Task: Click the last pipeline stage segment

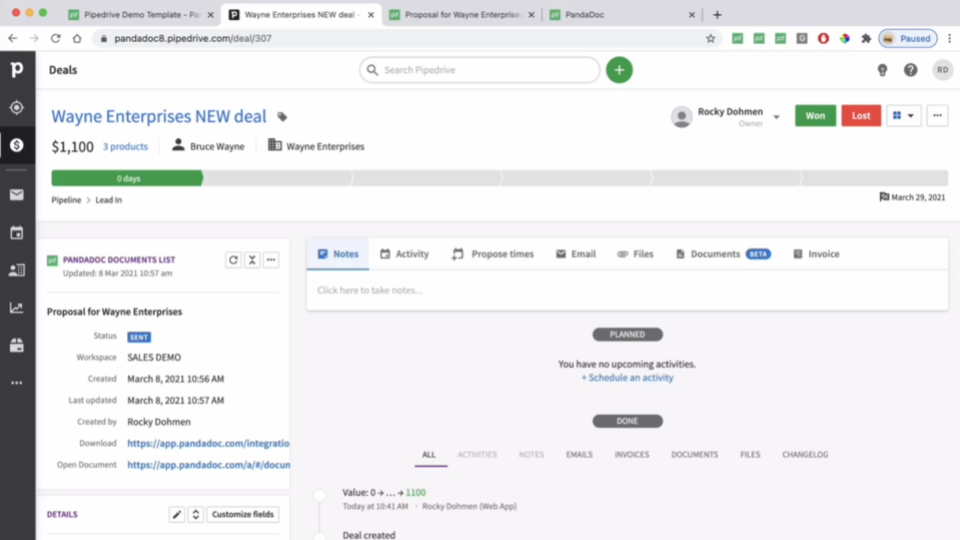Action: (x=874, y=178)
